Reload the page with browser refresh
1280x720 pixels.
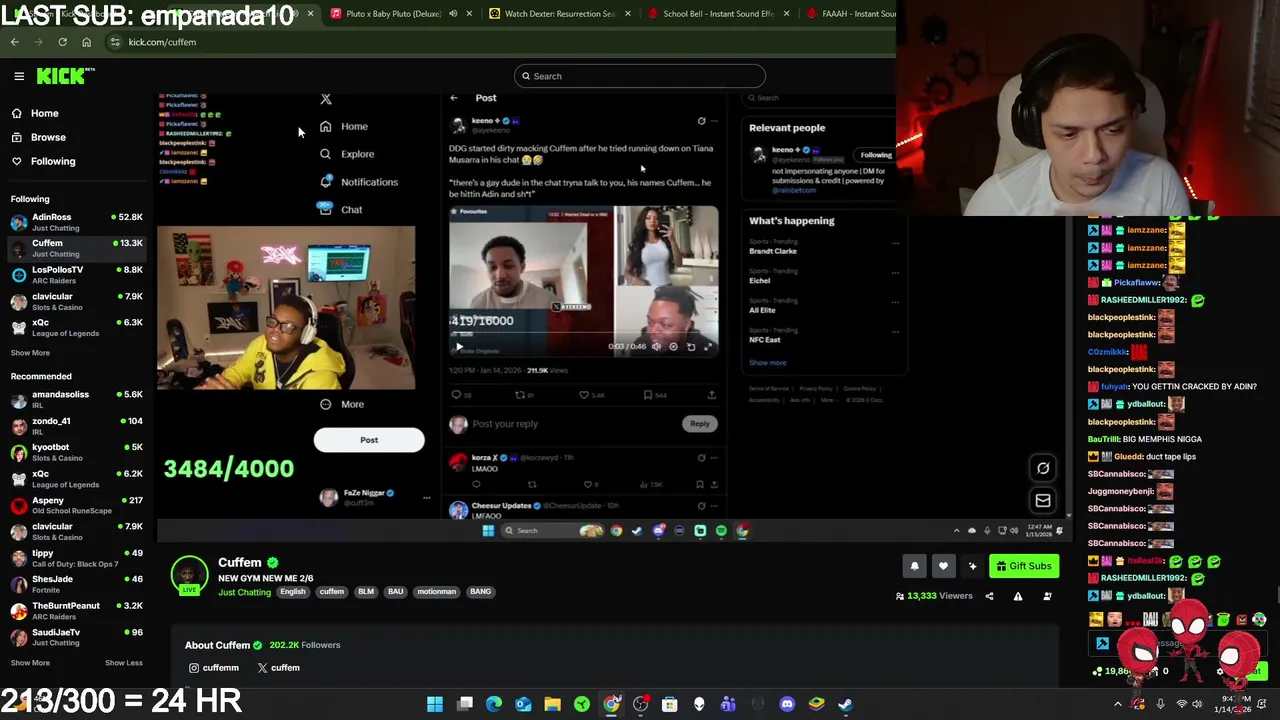(x=62, y=42)
